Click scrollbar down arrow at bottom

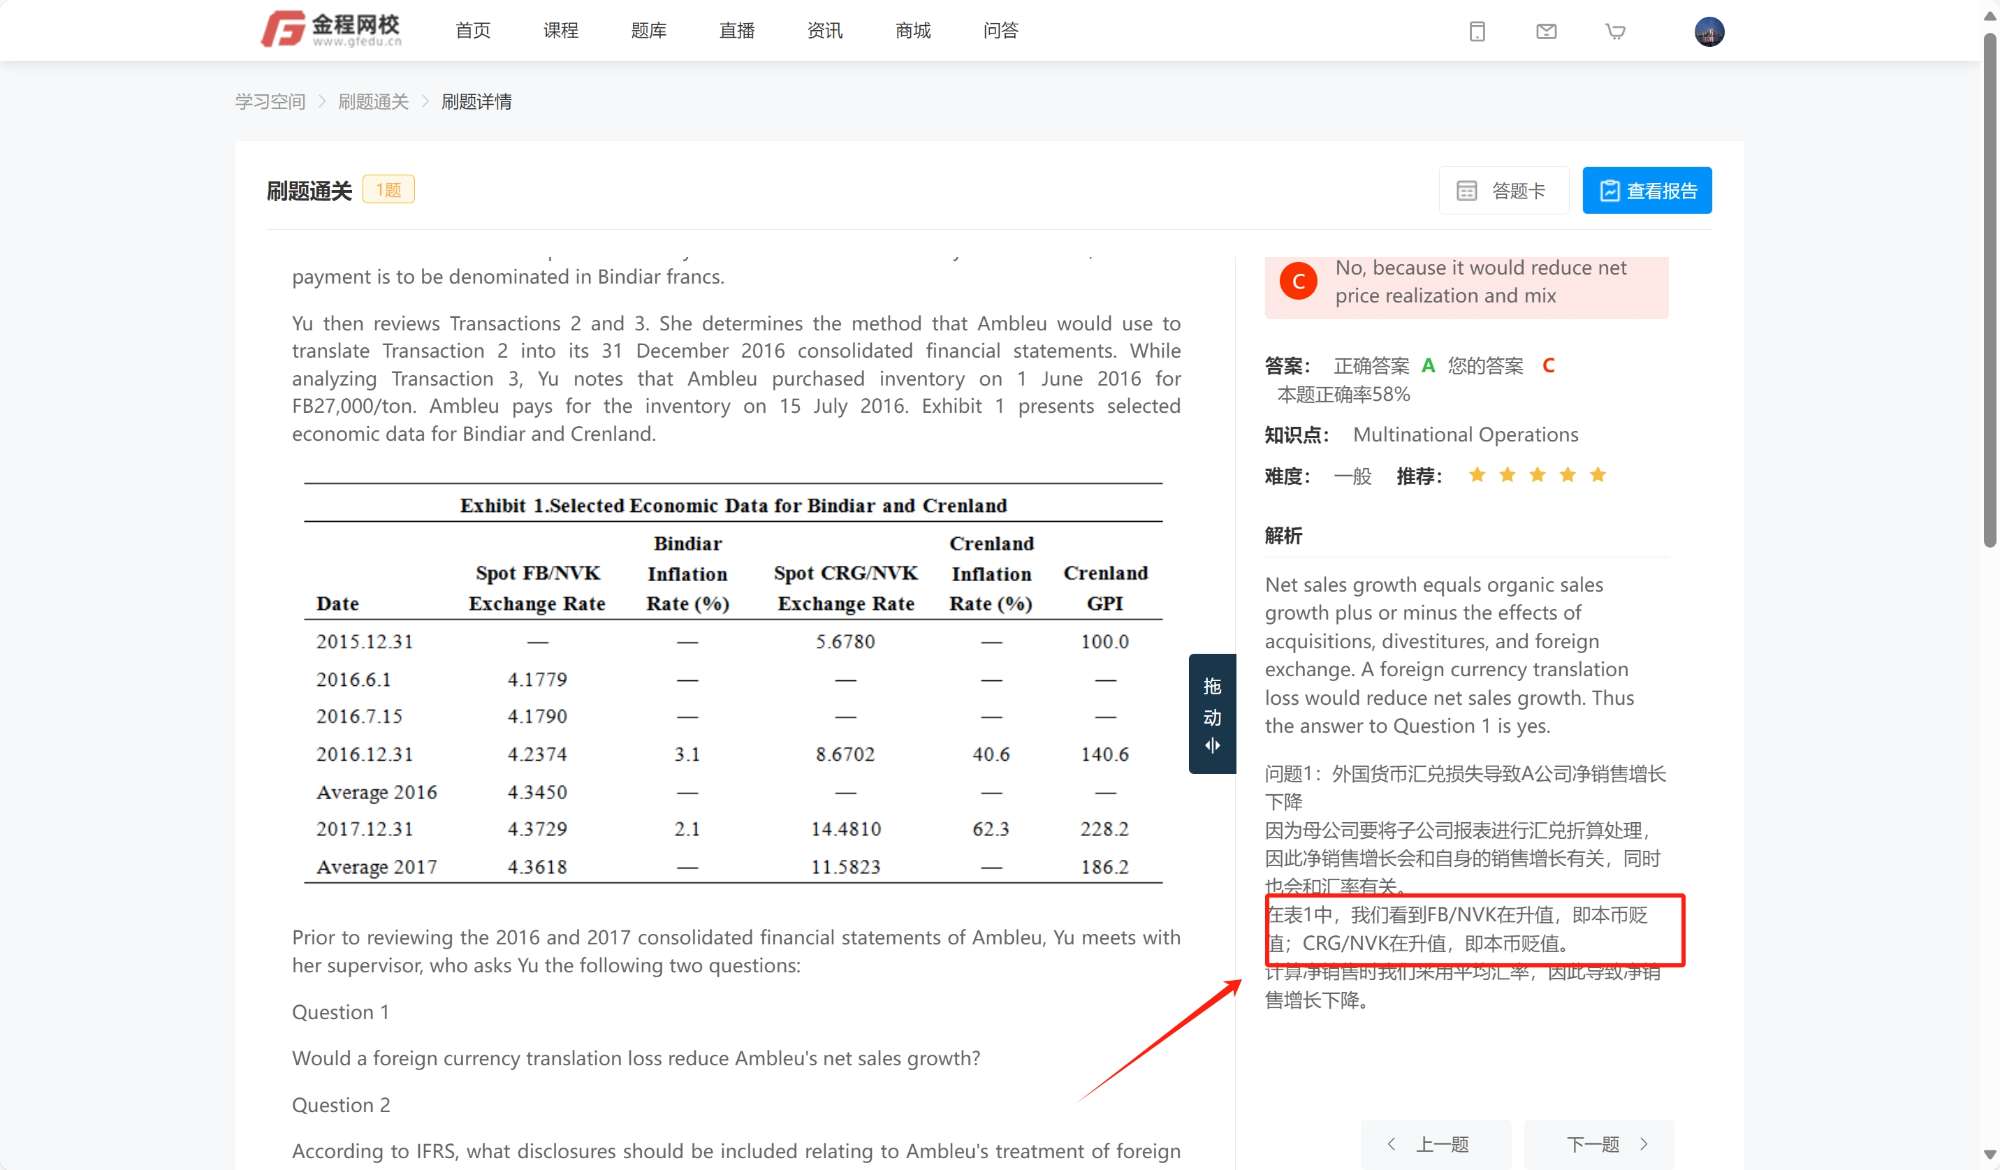pyautogui.click(x=1989, y=1155)
